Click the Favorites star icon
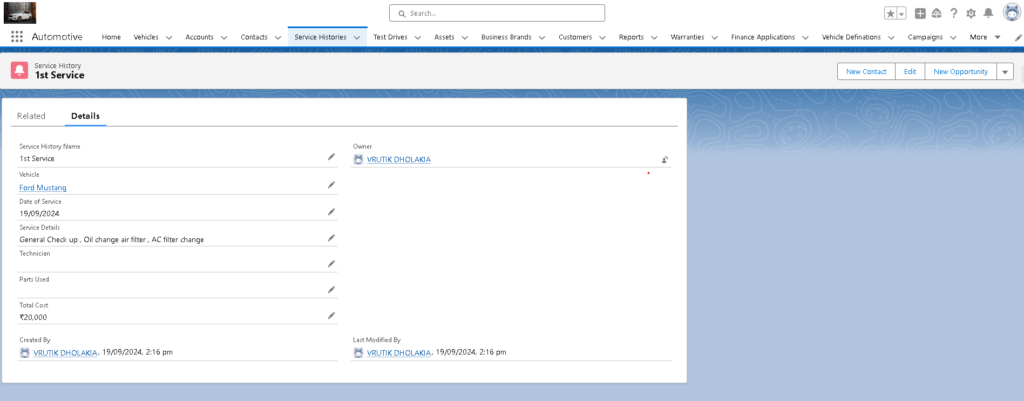 tap(890, 13)
